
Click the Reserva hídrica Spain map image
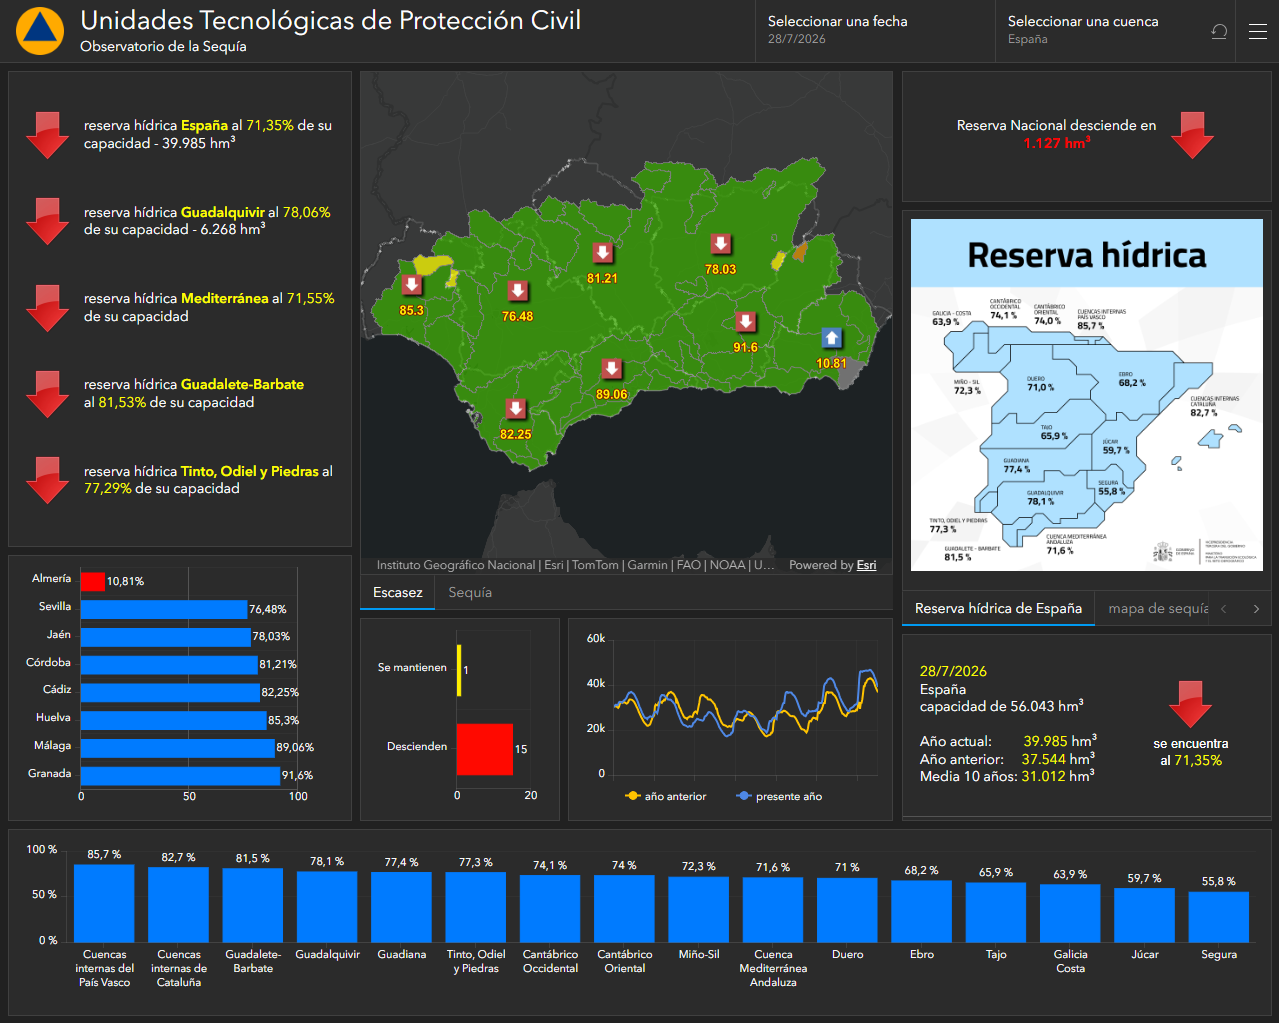tap(1087, 396)
